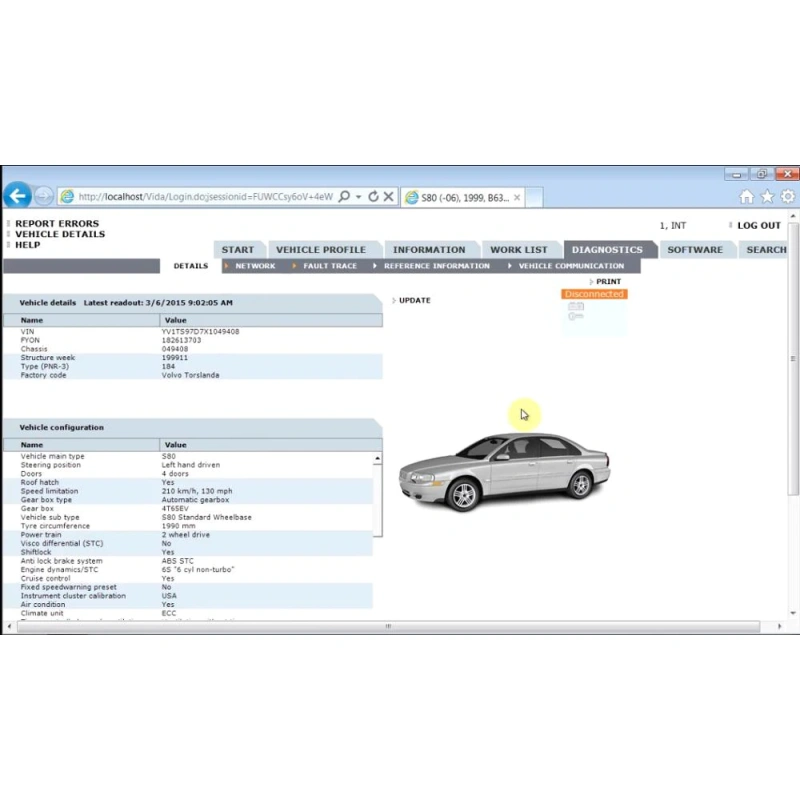Stop loading with the X icon
This screenshot has width=800, height=800.
pyautogui.click(x=388, y=196)
